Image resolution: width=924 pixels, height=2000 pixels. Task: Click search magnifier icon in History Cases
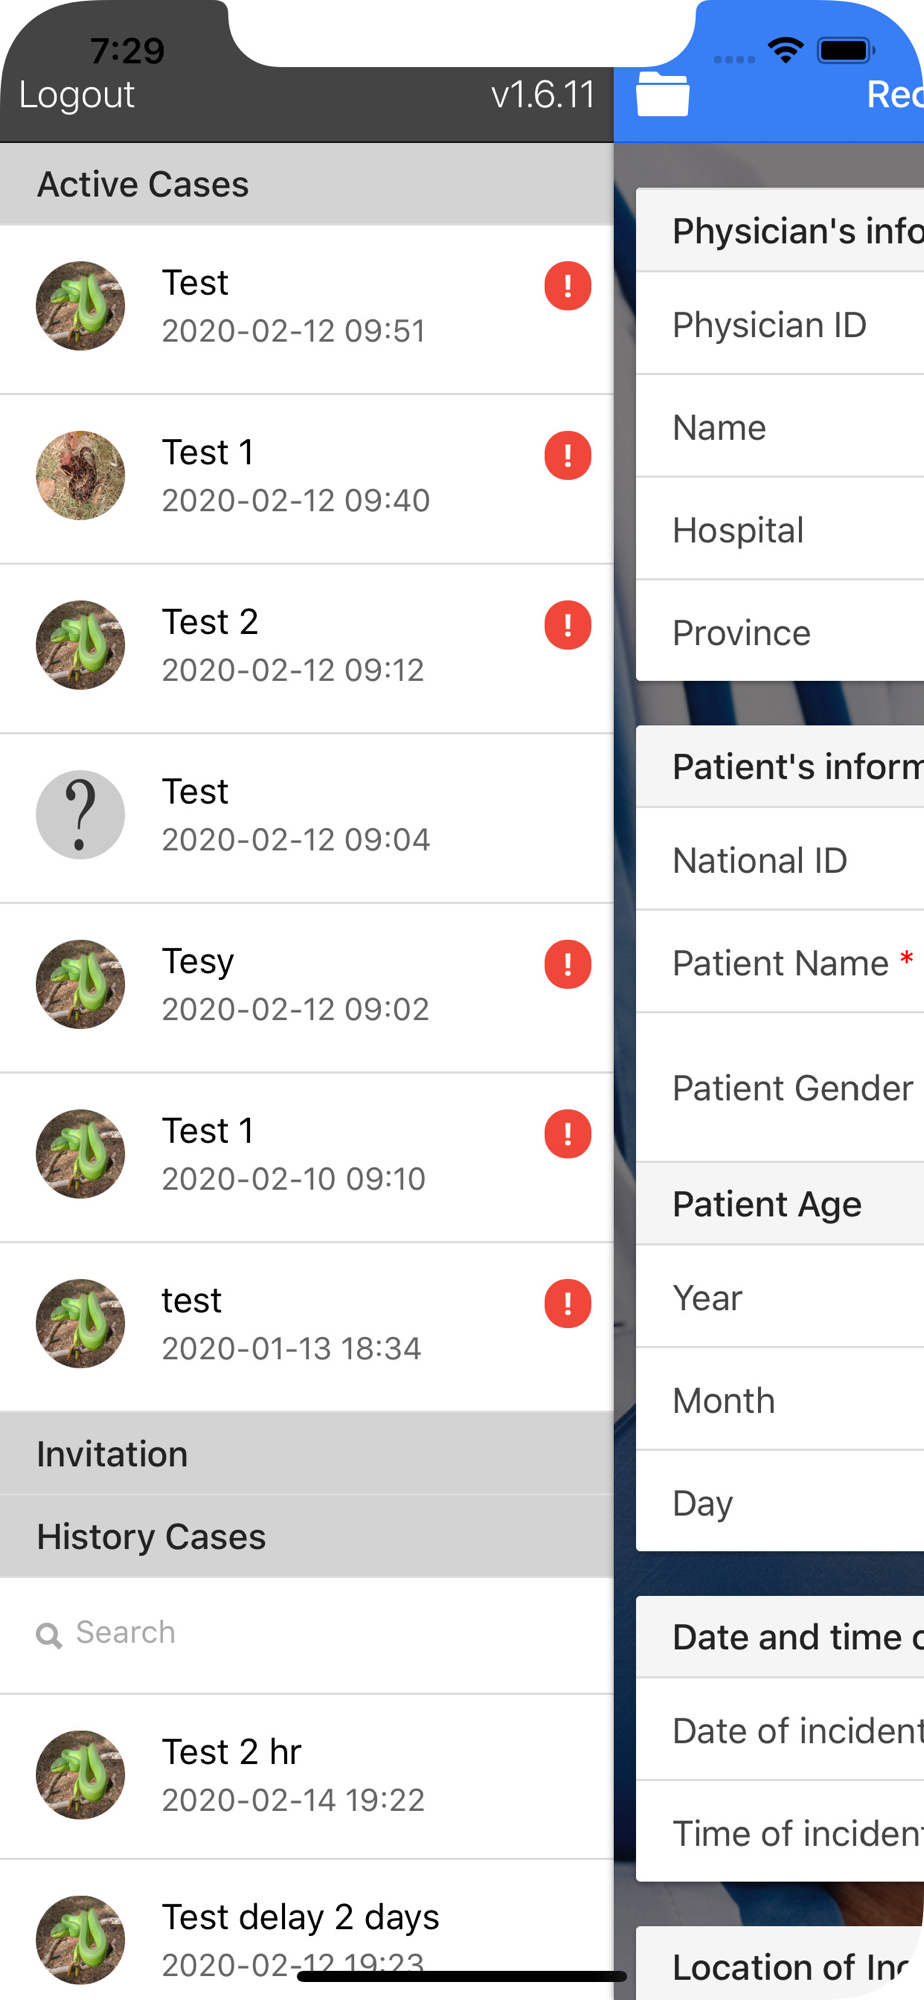coord(48,1635)
